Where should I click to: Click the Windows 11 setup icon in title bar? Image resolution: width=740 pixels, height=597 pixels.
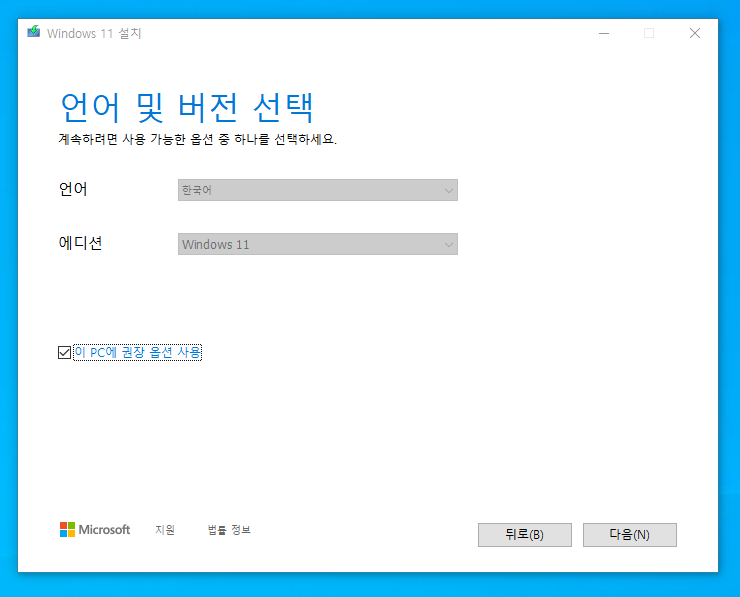[x=34, y=32]
